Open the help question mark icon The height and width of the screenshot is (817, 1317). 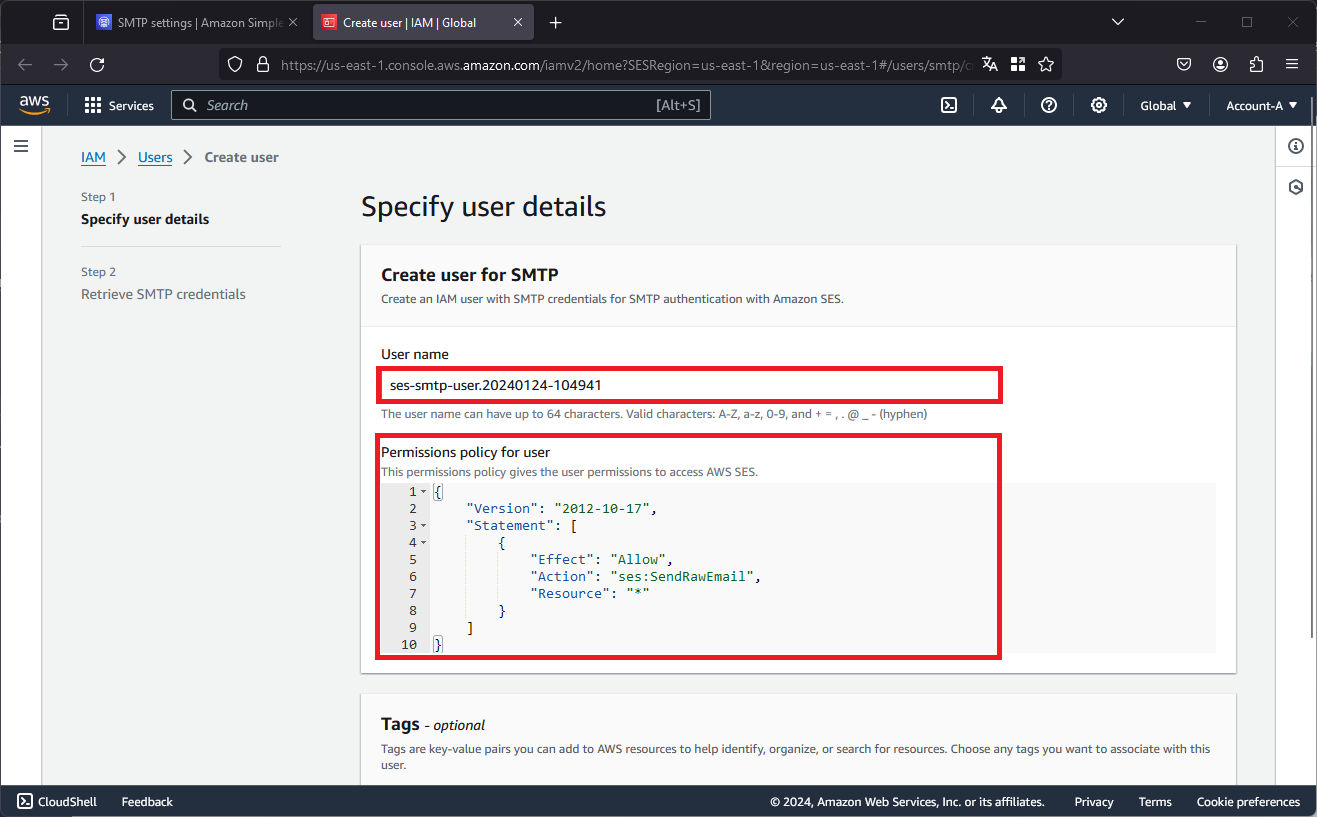(x=1049, y=105)
